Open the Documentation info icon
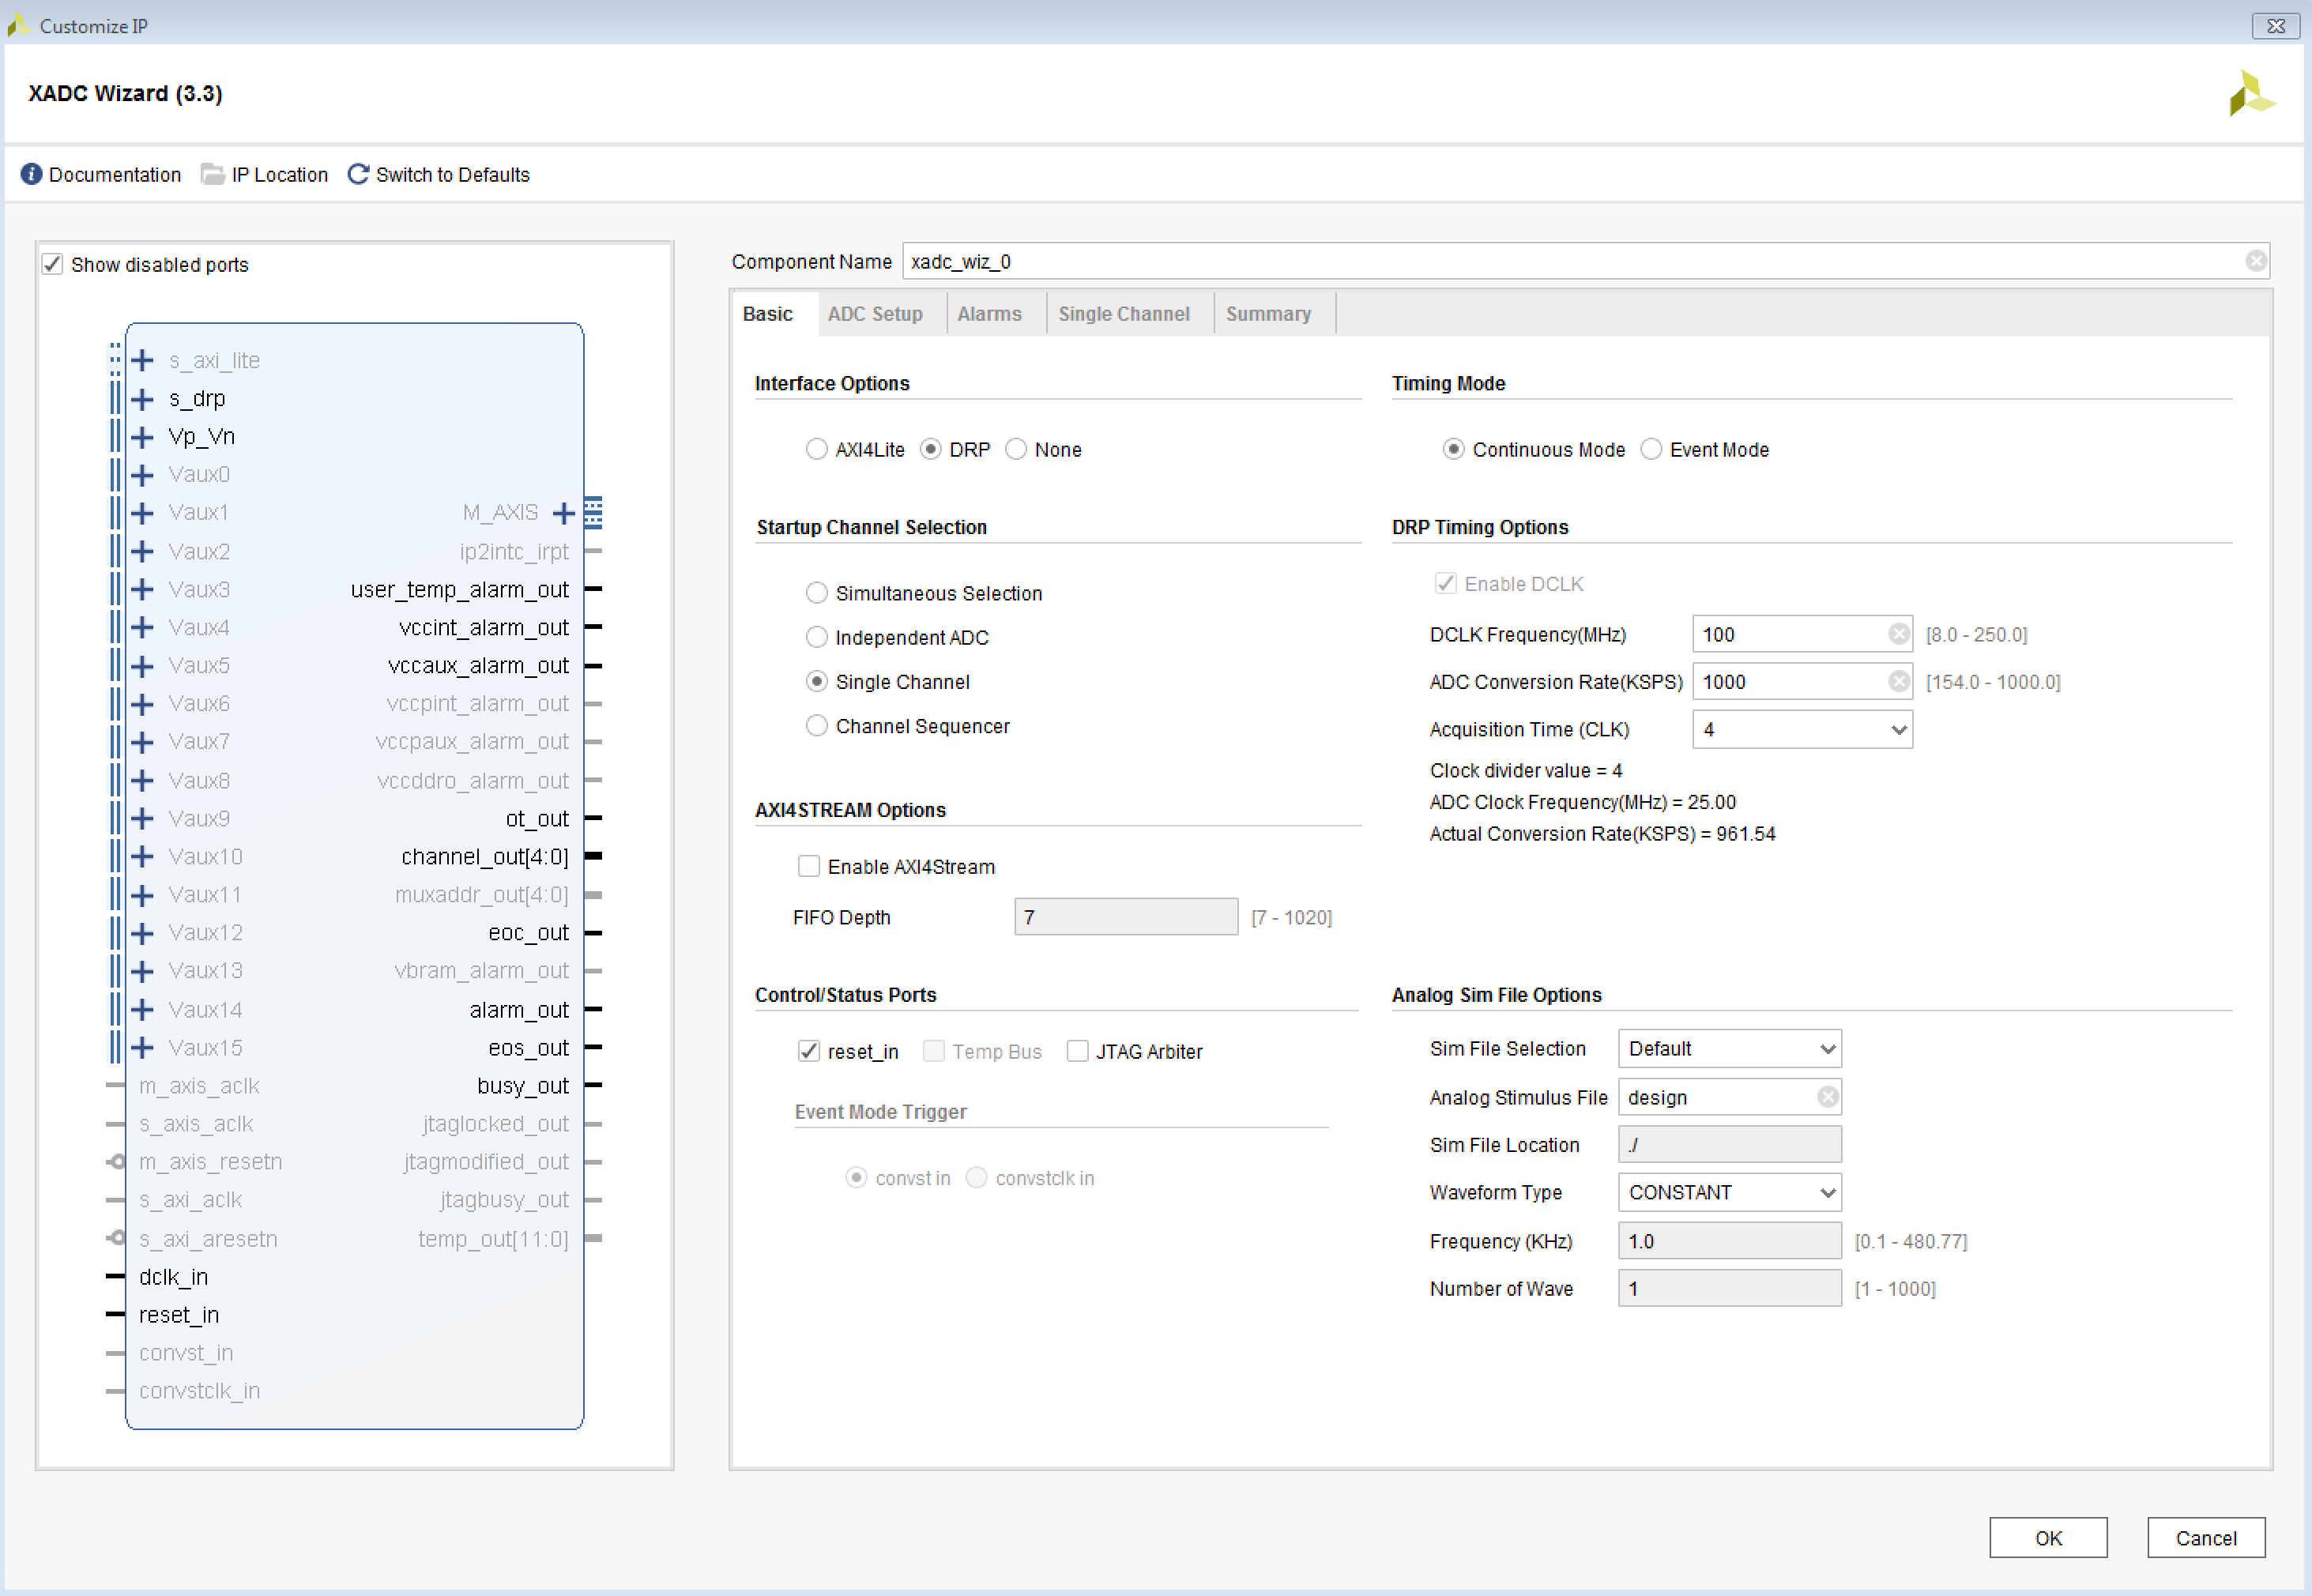 pyautogui.click(x=32, y=174)
